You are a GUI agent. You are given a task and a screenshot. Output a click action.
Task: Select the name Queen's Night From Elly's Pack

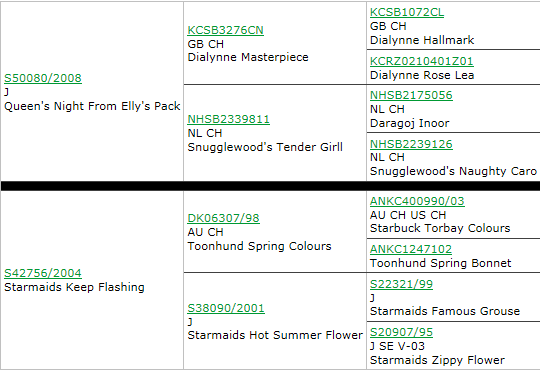coord(92,106)
